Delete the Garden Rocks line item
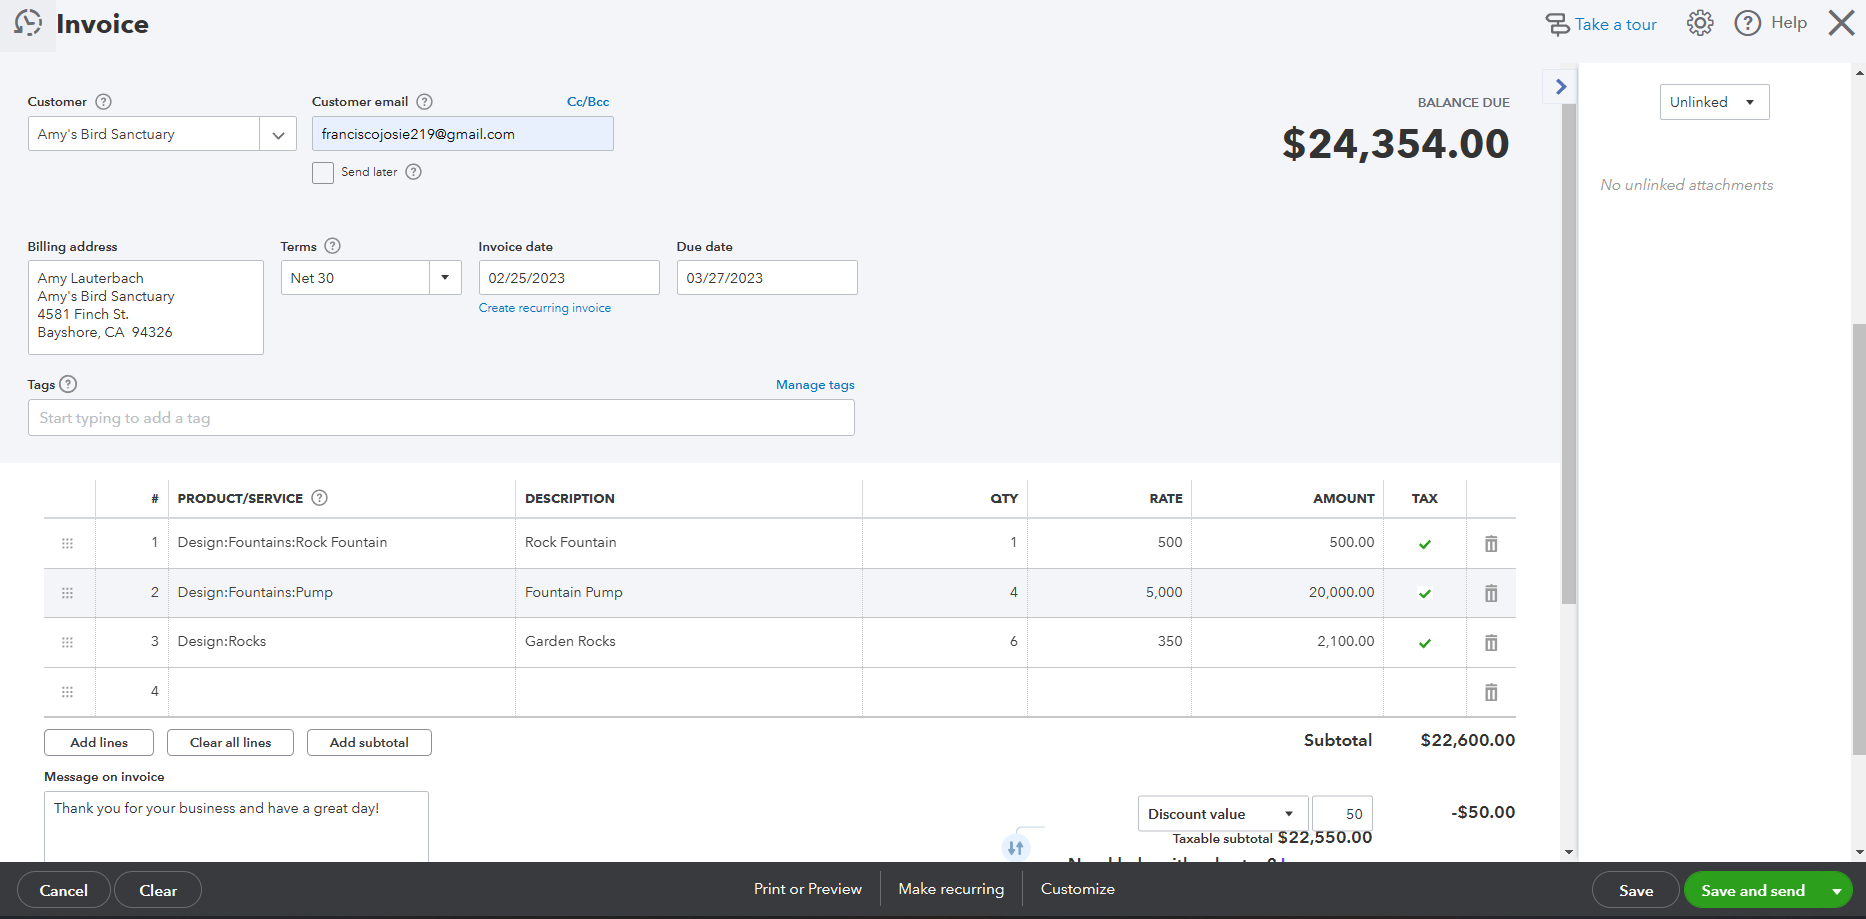 1491,642
